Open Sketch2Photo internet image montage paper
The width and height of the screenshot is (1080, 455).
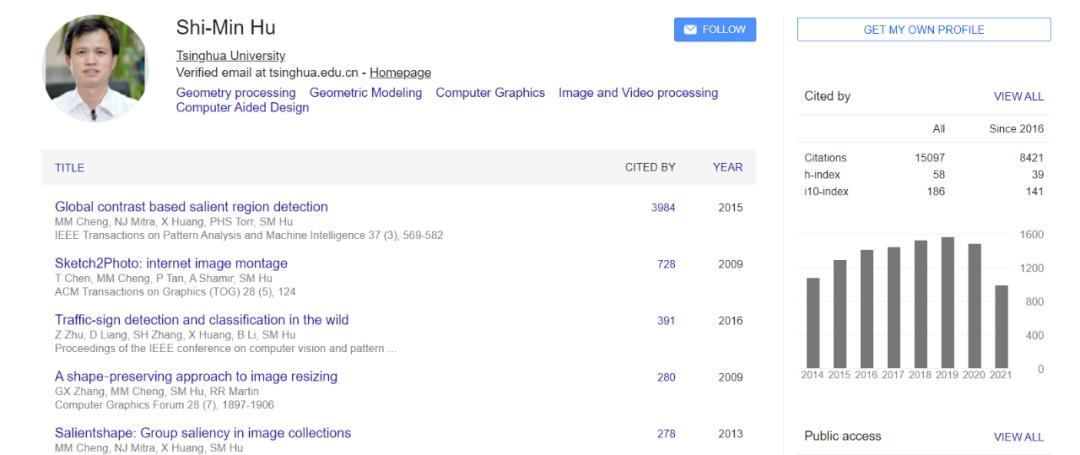(x=171, y=264)
